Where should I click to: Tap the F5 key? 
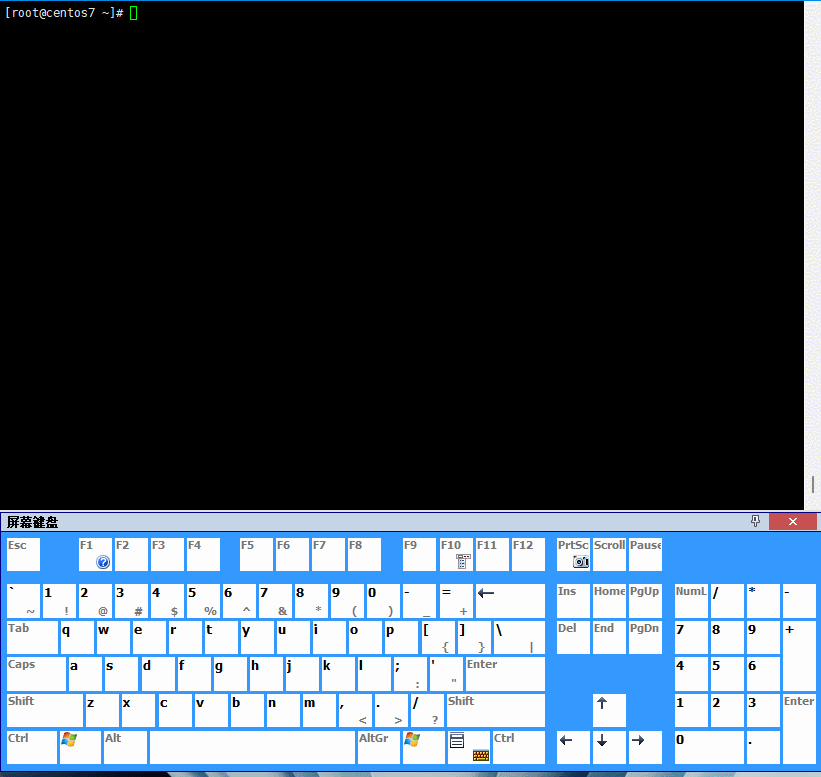pyautogui.click(x=256, y=554)
